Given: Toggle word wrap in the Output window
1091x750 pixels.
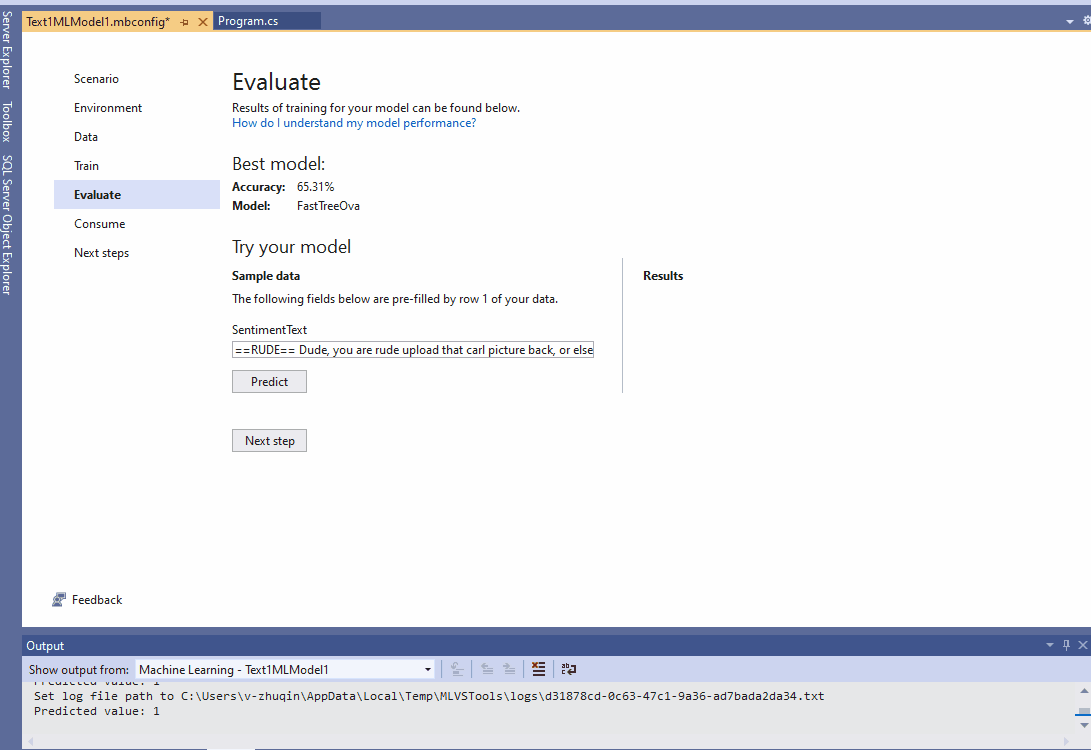Looking at the screenshot, I should pyautogui.click(x=568, y=668).
